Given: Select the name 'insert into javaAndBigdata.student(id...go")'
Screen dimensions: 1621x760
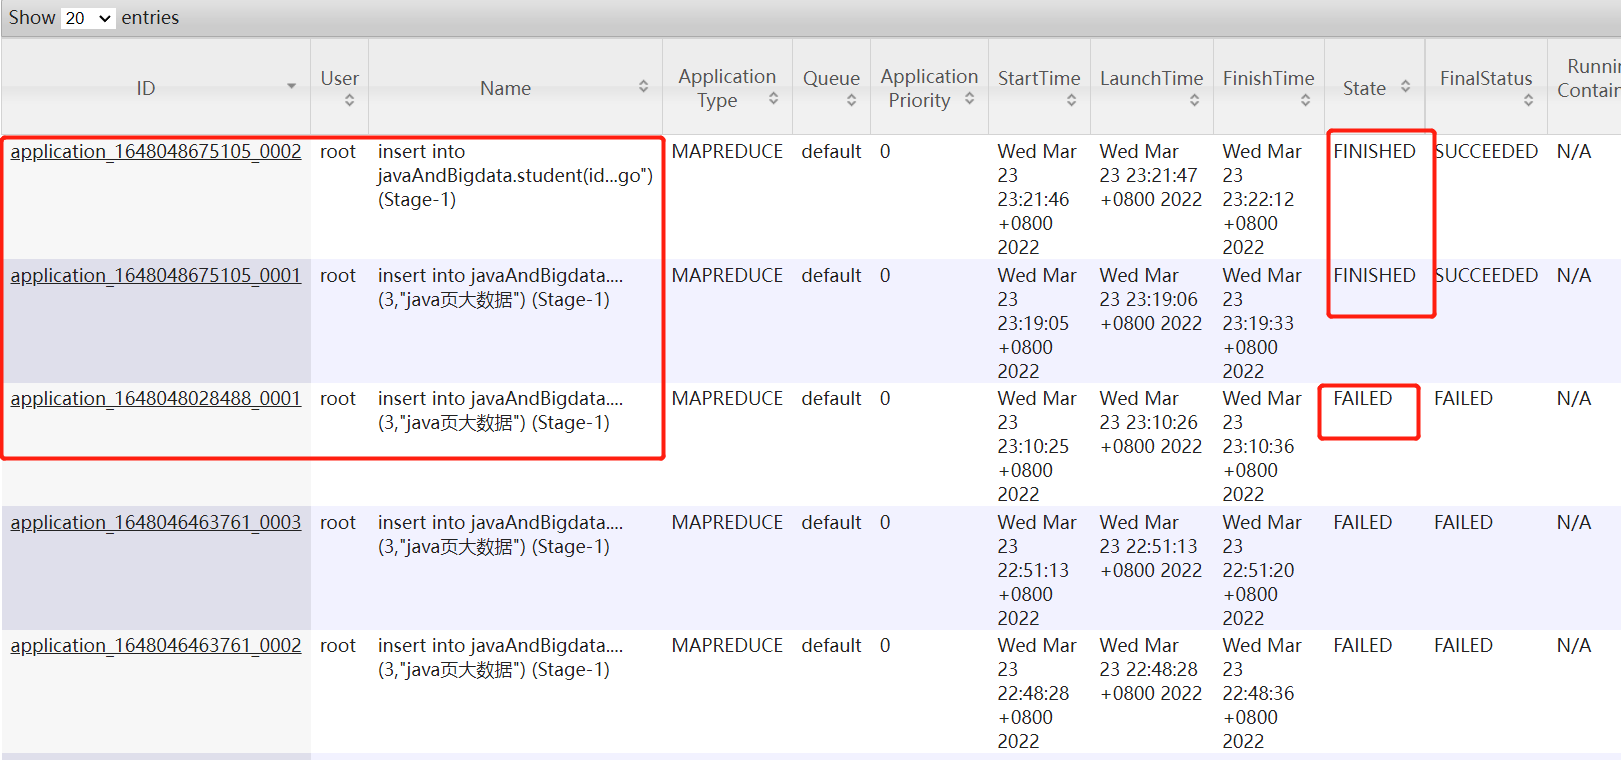Looking at the screenshot, I should (515, 175).
